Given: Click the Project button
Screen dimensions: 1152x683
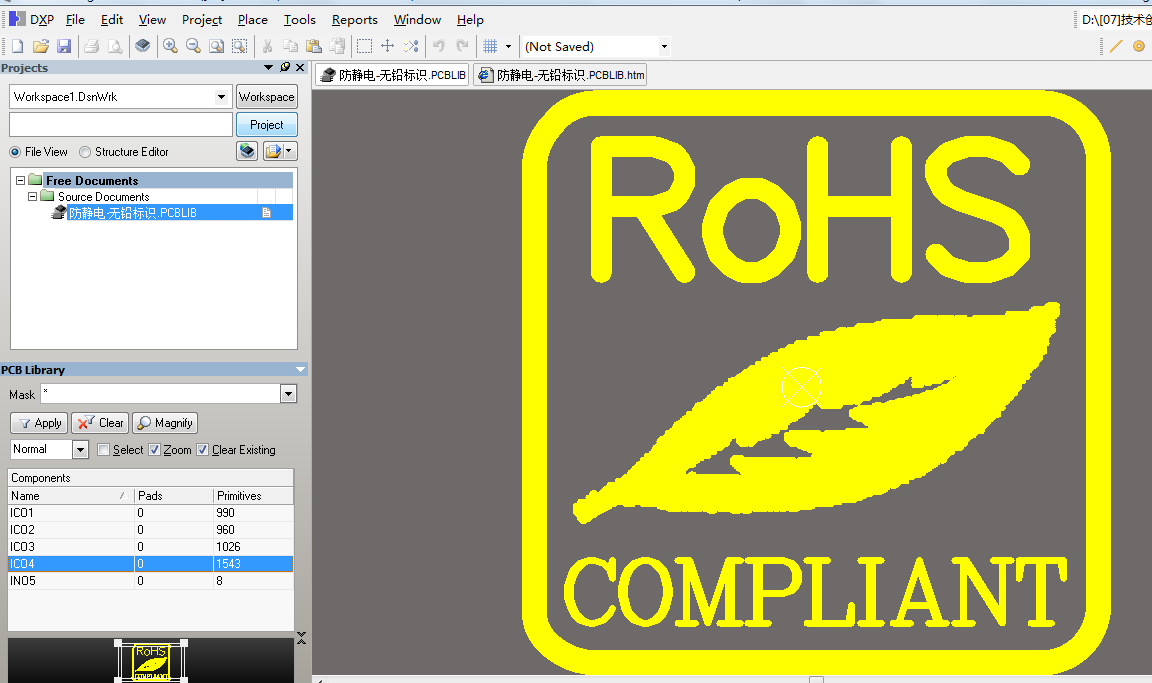Looking at the screenshot, I should (267, 124).
